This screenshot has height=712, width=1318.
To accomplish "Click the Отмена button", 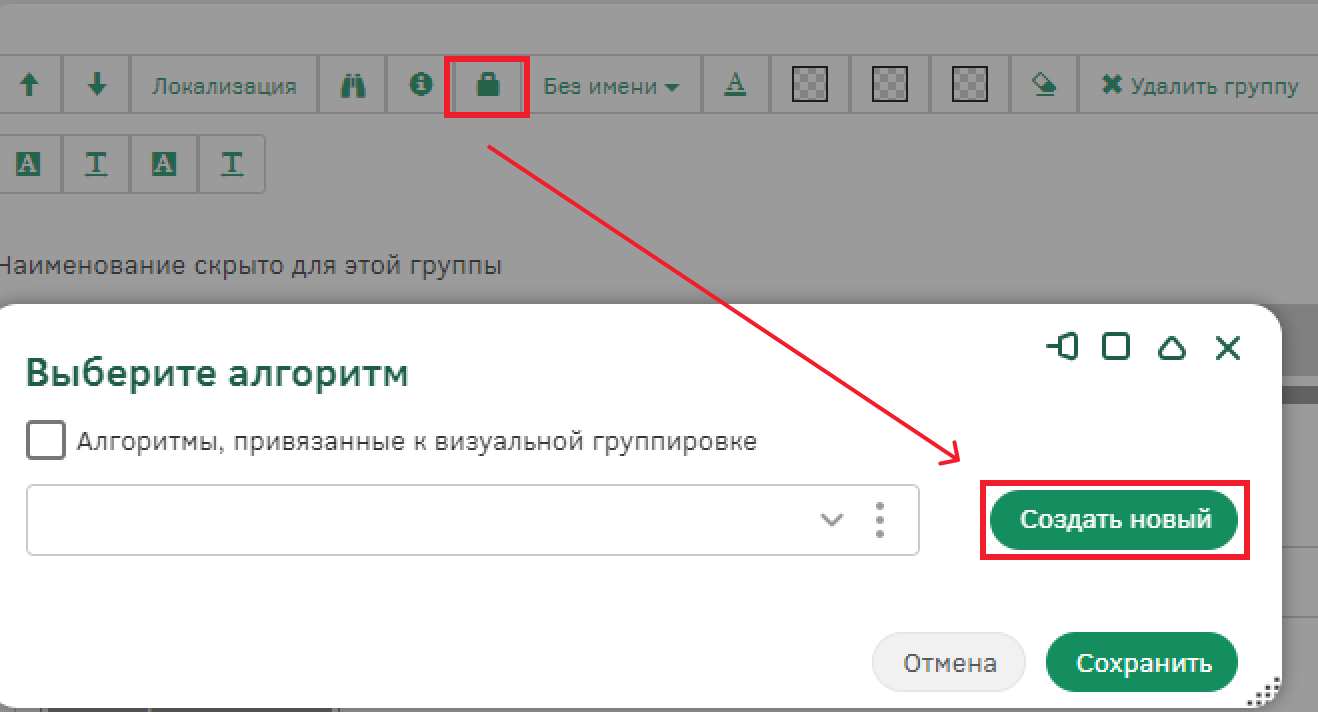I will [x=949, y=663].
